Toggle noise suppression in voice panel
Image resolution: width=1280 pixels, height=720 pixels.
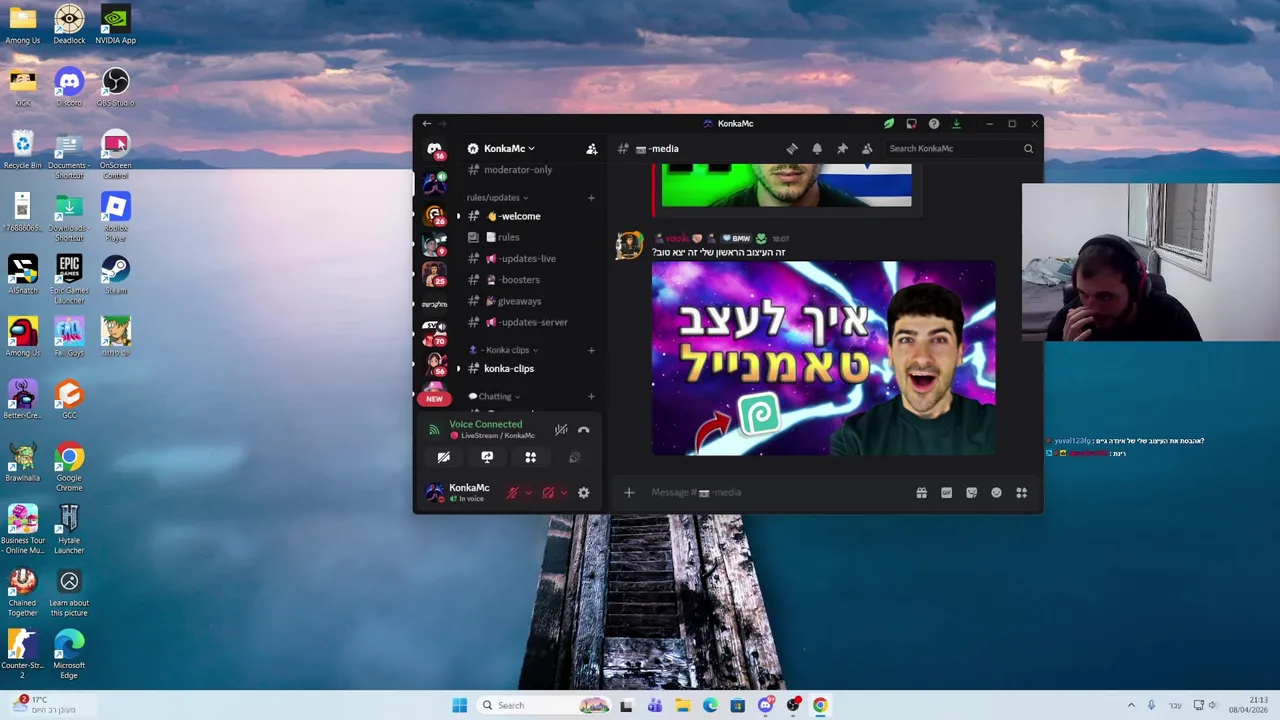(x=561, y=430)
